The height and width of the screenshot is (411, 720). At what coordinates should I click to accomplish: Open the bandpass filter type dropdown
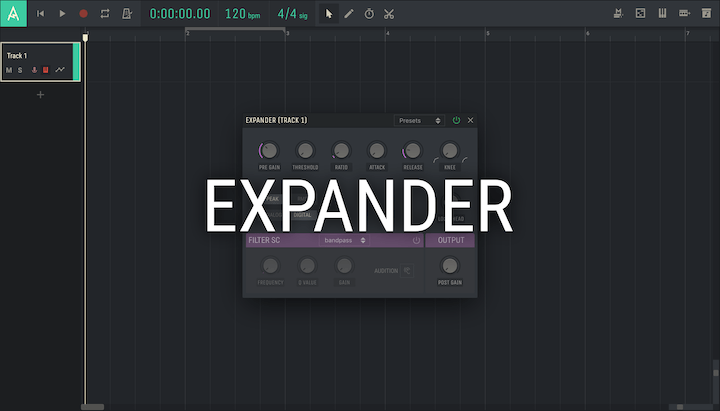[344, 240]
